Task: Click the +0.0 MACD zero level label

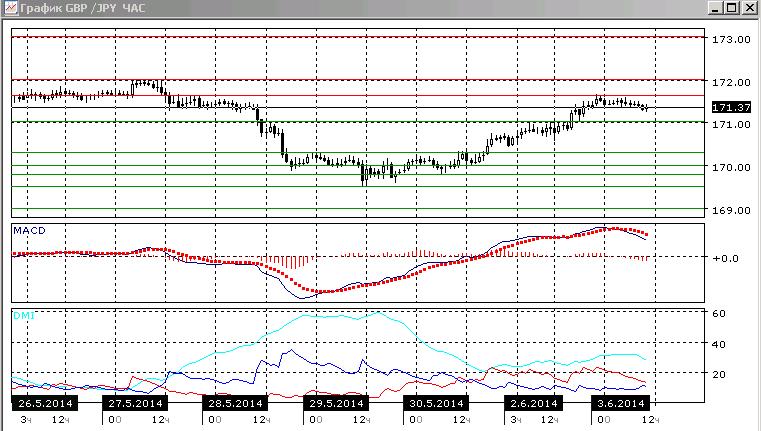Action: click(x=725, y=259)
